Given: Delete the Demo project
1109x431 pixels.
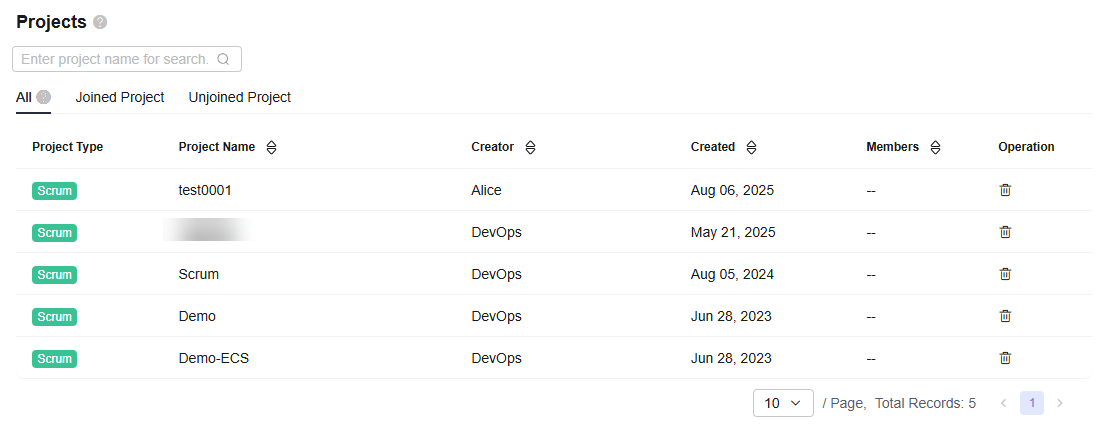Looking at the screenshot, I should tap(1005, 316).
